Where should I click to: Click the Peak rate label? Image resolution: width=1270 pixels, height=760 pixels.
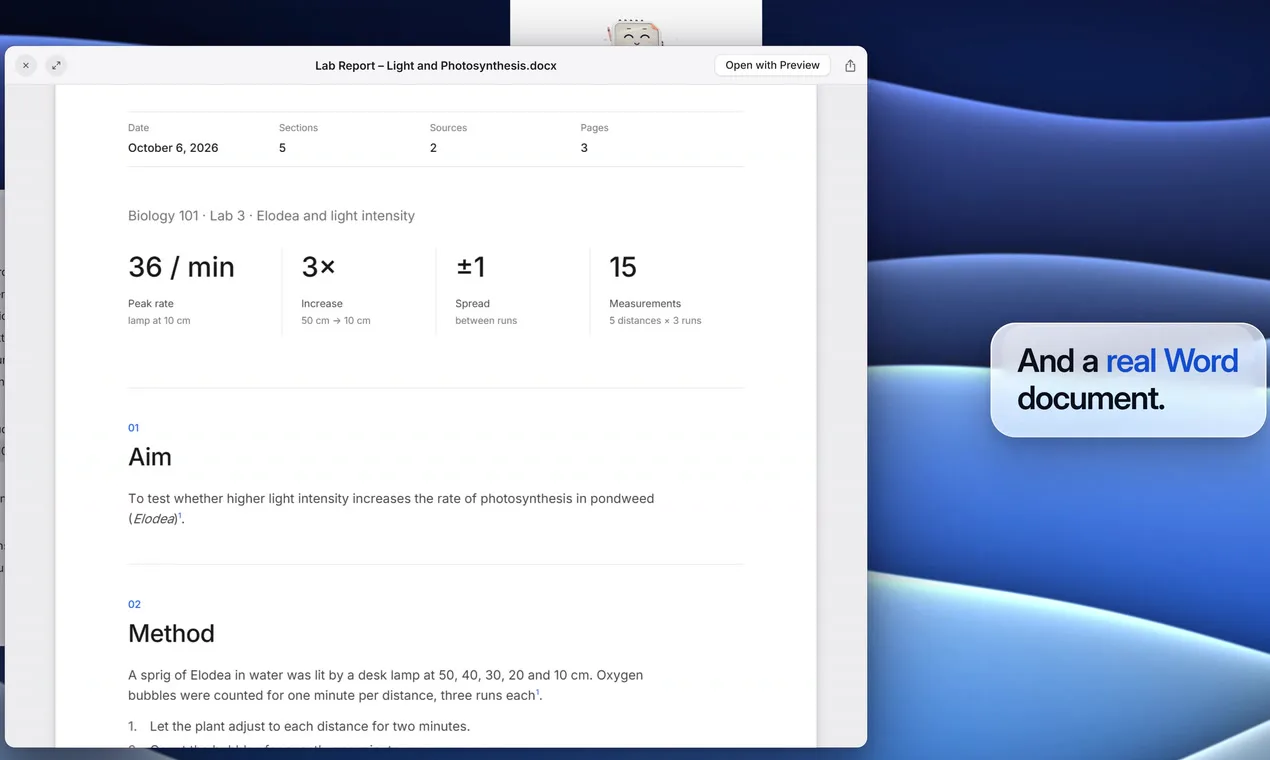[151, 304]
